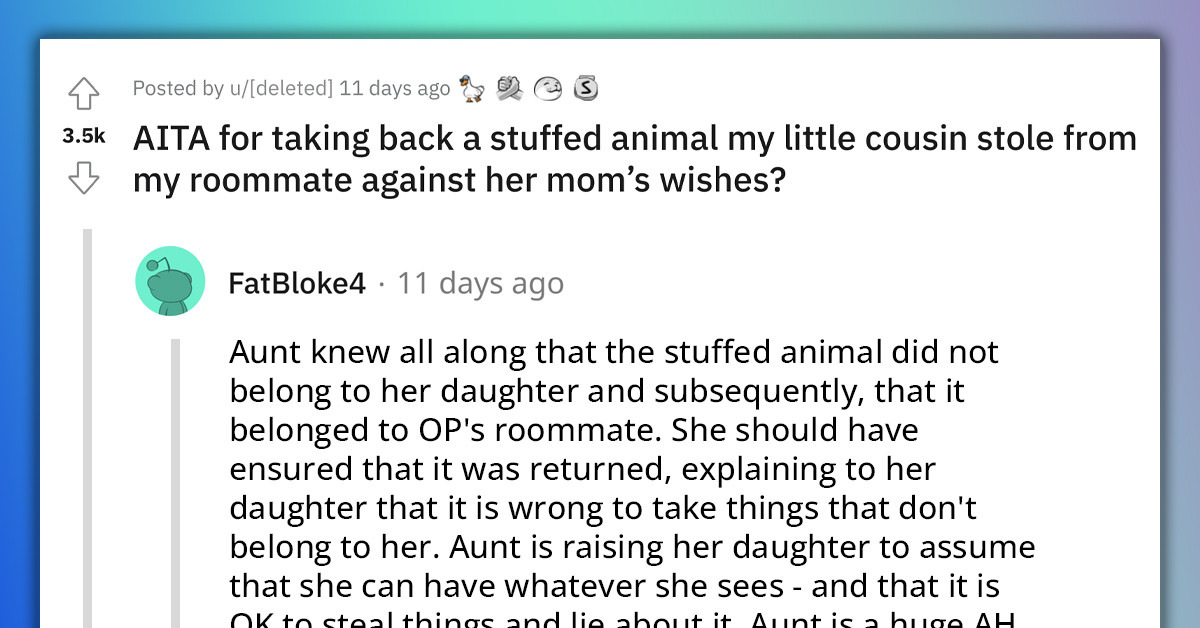This screenshot has height=628, width=1200.
Task: Click the helping hands award icon
Action: pyautogui.click(x=510, y=88)
